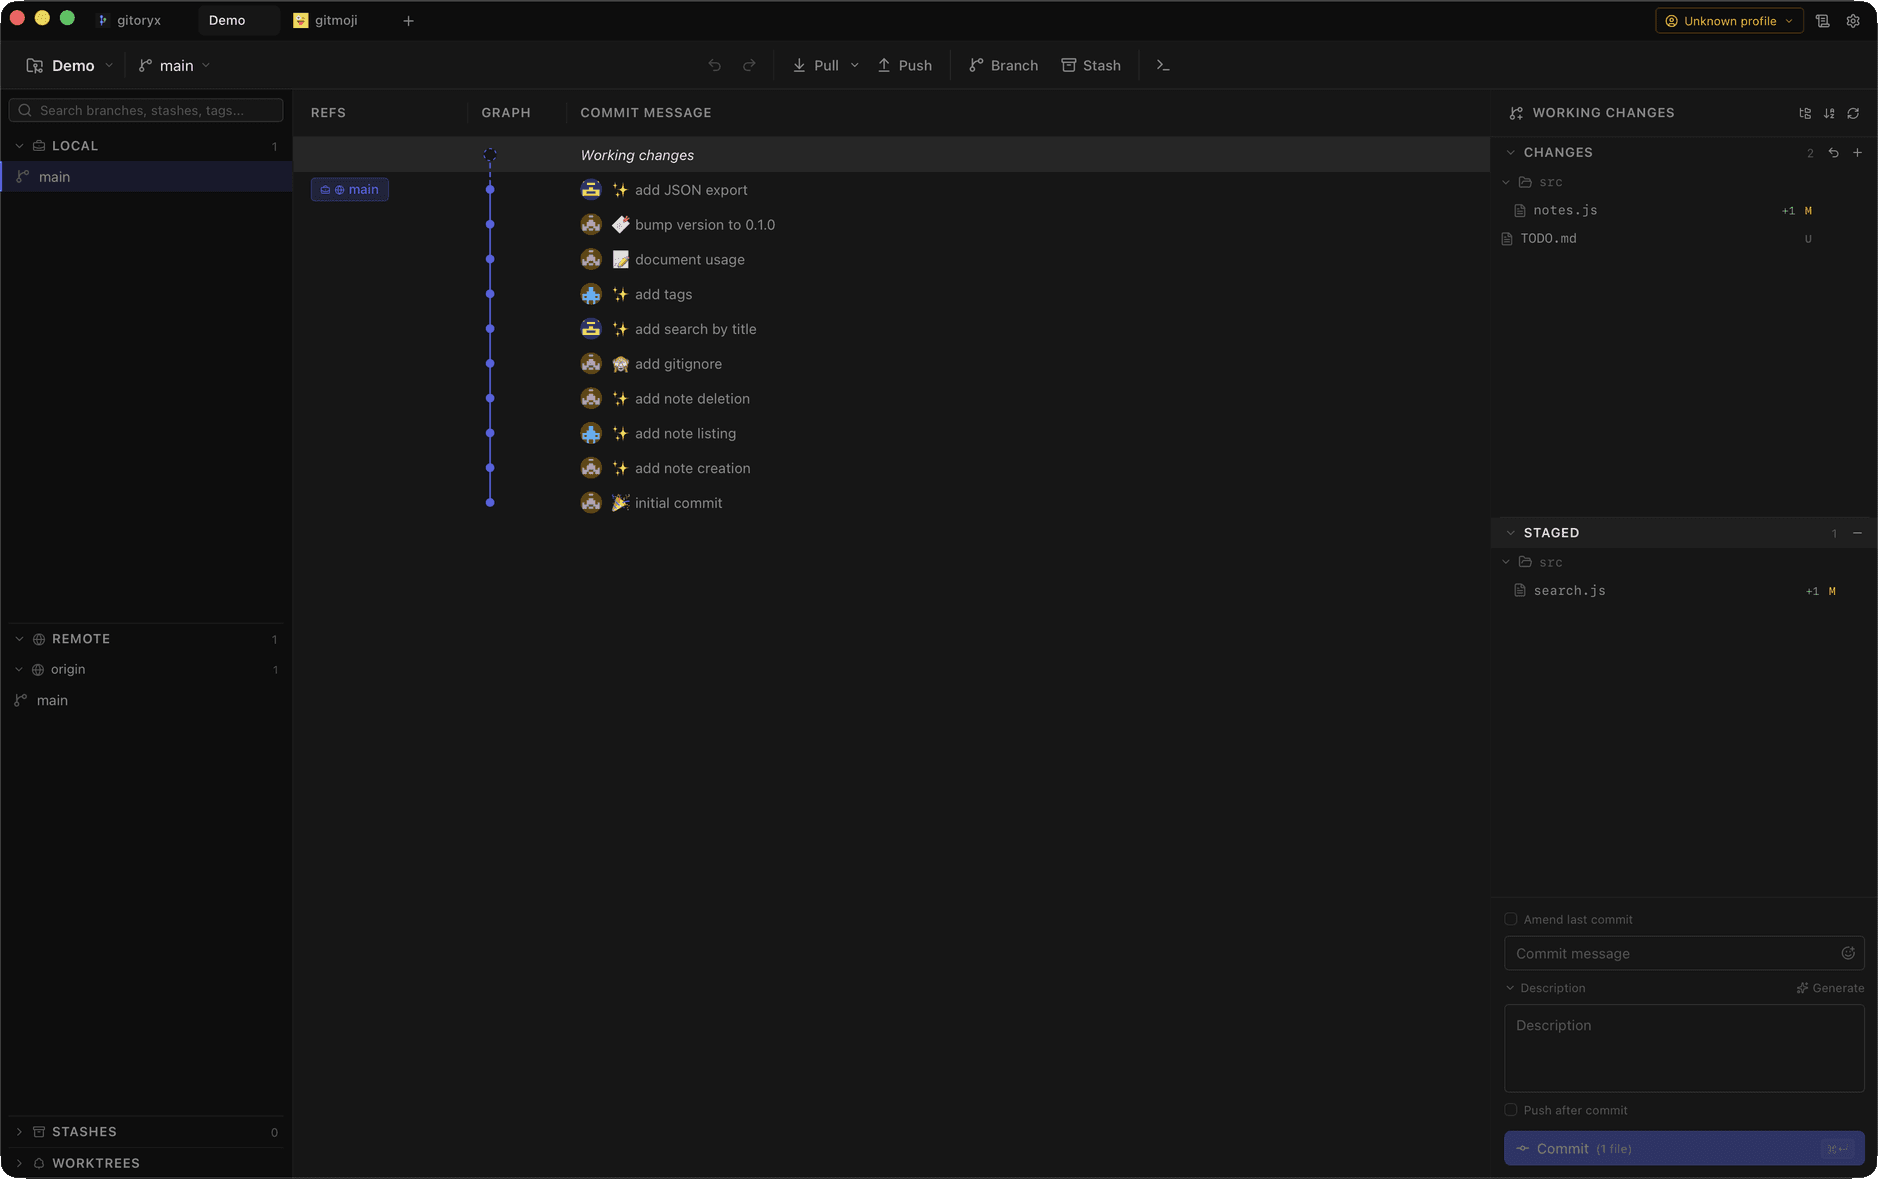Generate a commit description

1830,988
